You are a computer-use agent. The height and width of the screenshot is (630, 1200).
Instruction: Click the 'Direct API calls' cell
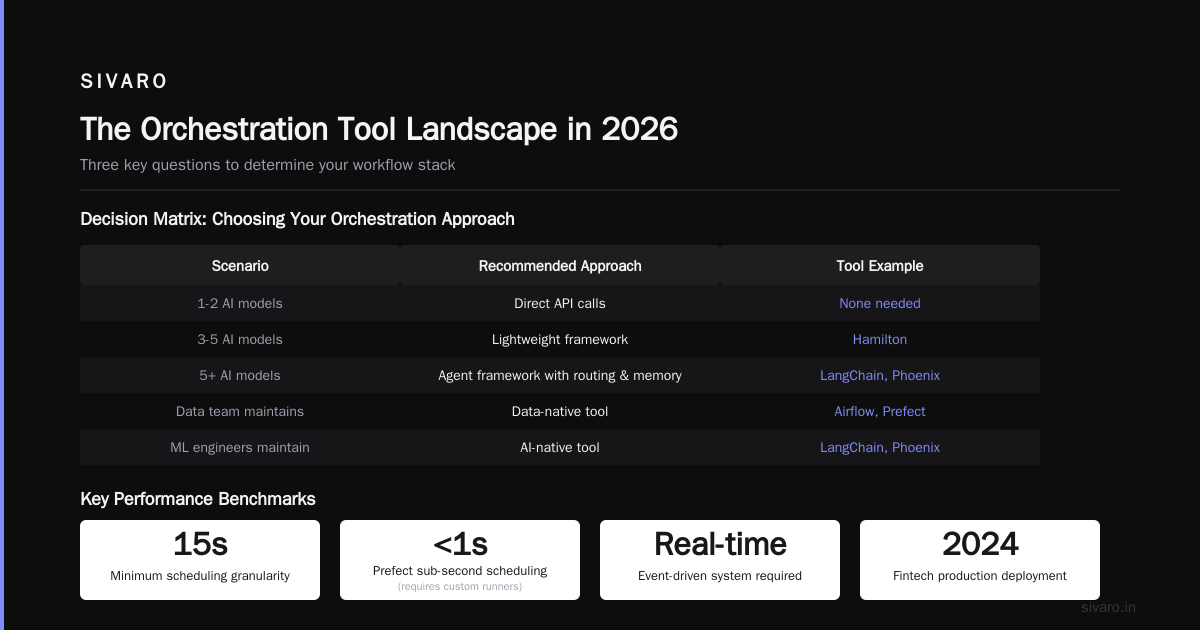[560, 303]
